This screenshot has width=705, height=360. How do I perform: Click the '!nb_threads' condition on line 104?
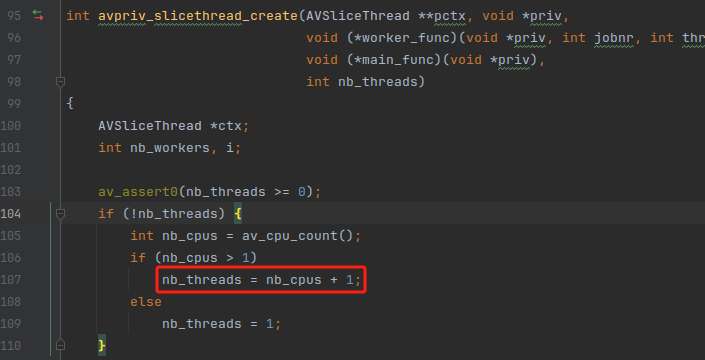[174, 214]
